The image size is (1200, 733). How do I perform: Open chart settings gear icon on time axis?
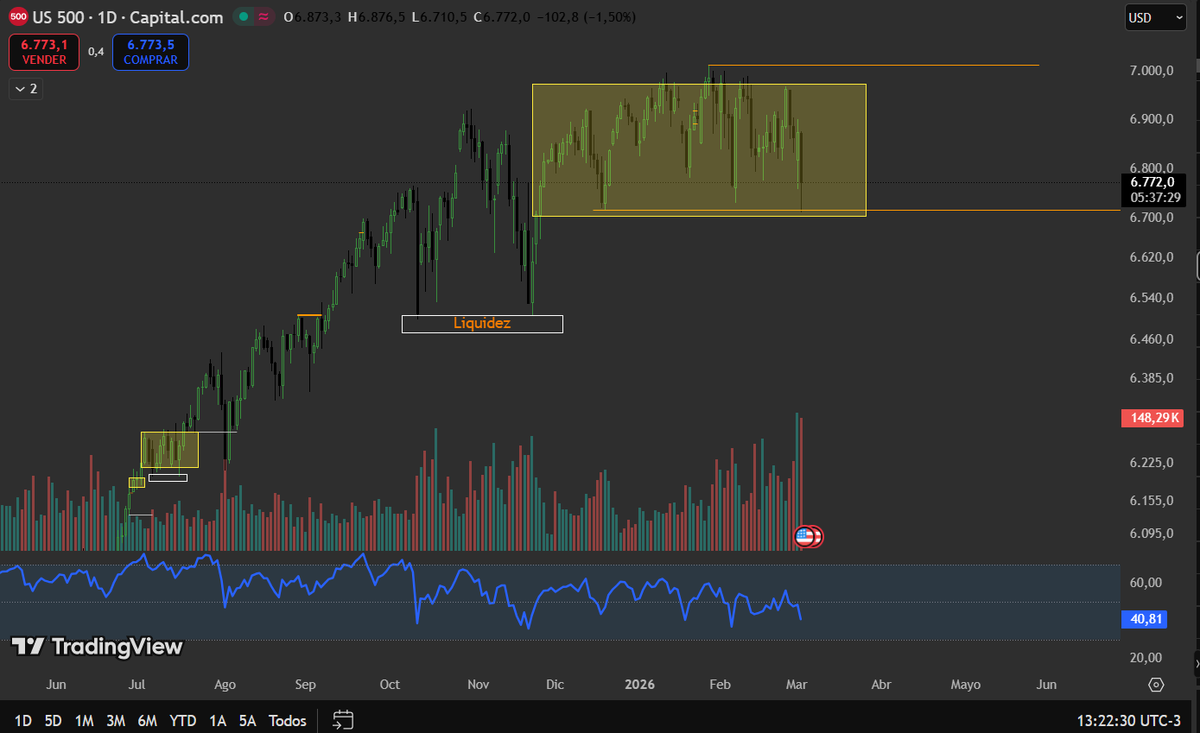coord(1157,685)
